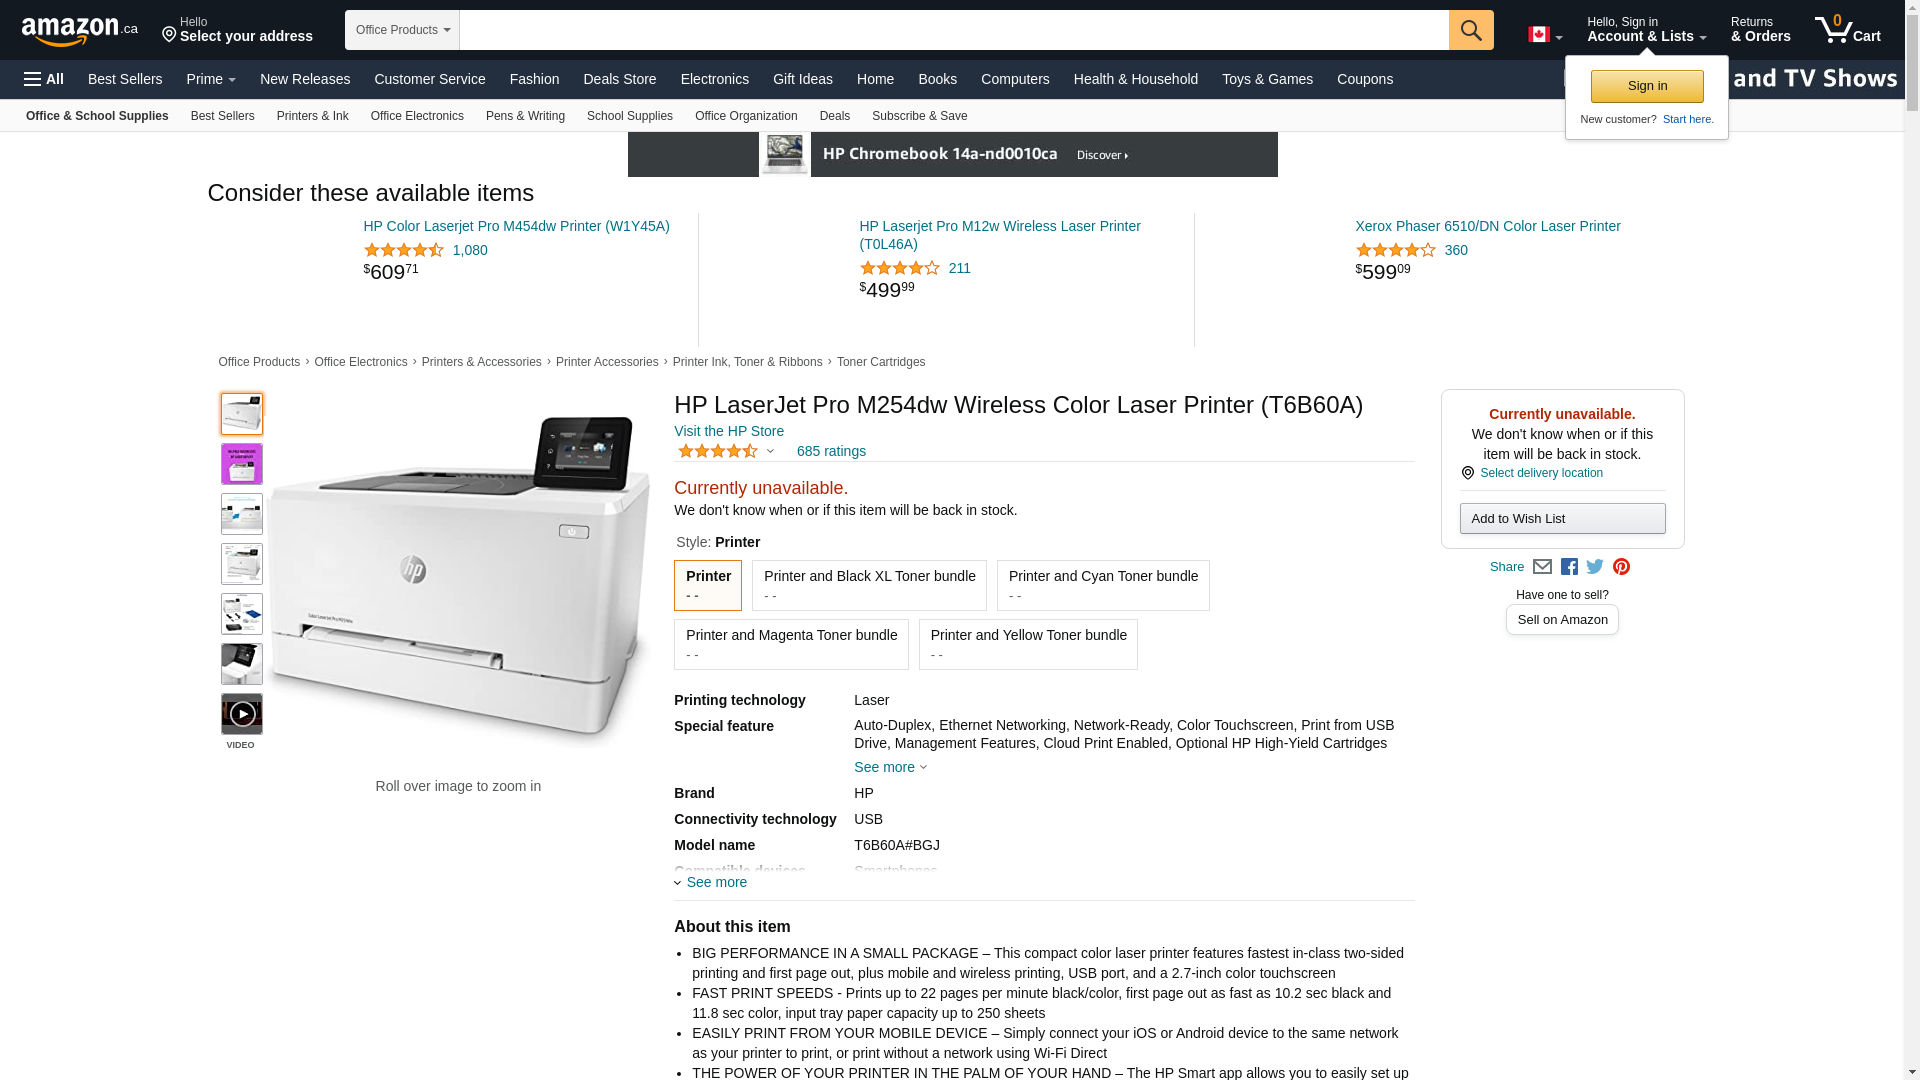The height and width of the screenshot is (1080, 1920).
Task: Share the product via email icon
Action: [1542, 567]
